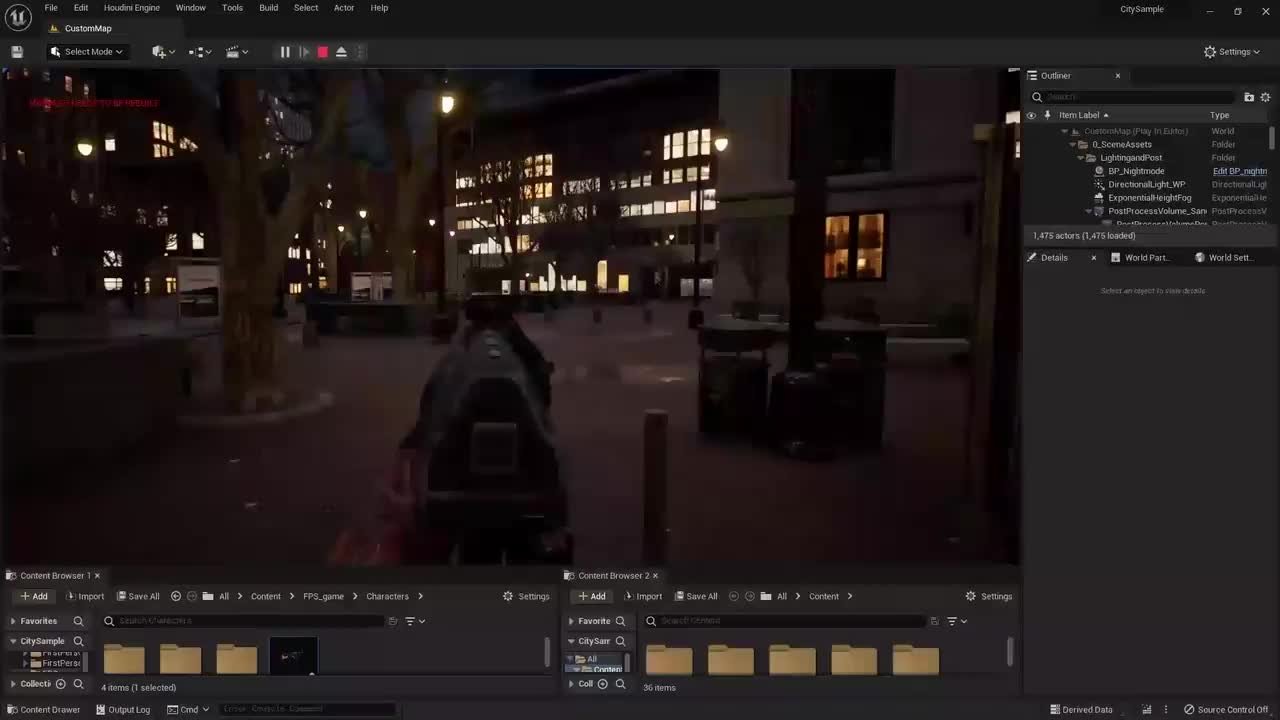Collapse the LightingandPost folder
The image size is (1280, 720).
(1081, 158)
